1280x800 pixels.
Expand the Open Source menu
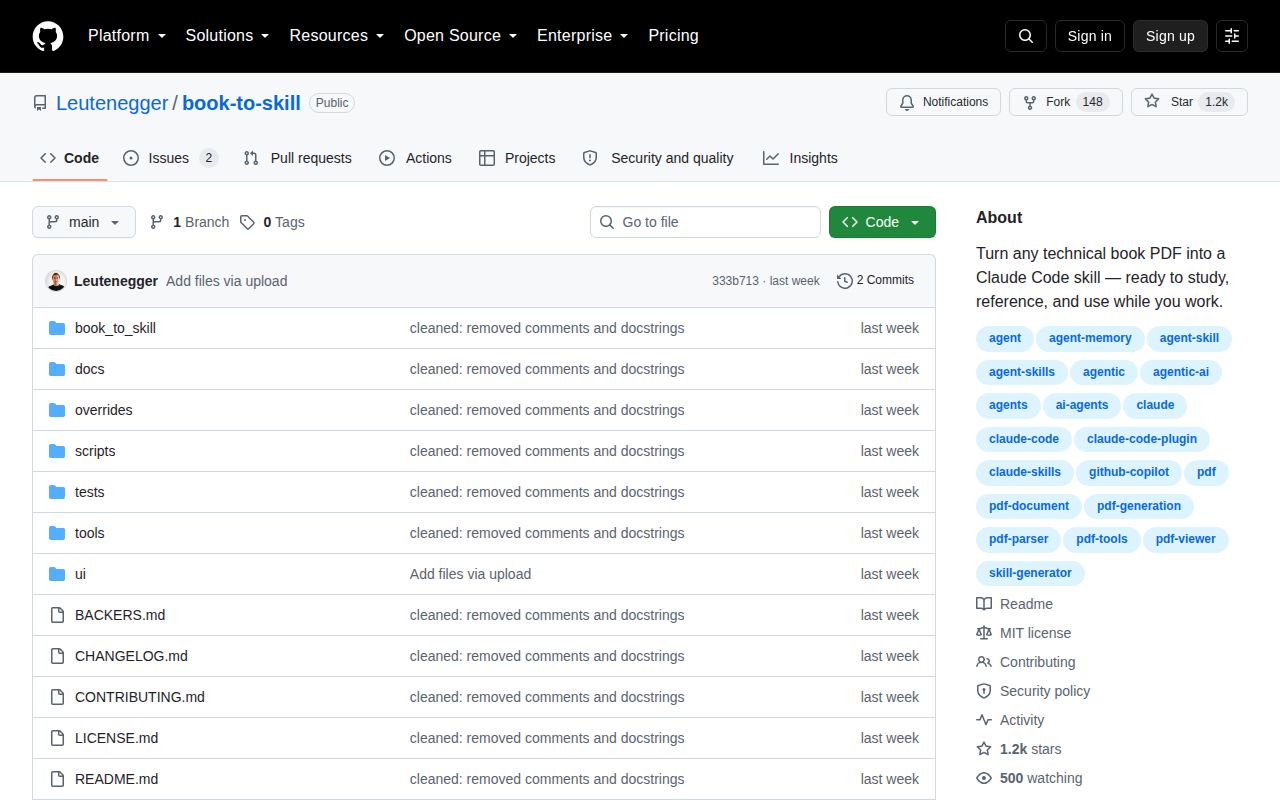(460, 36)
